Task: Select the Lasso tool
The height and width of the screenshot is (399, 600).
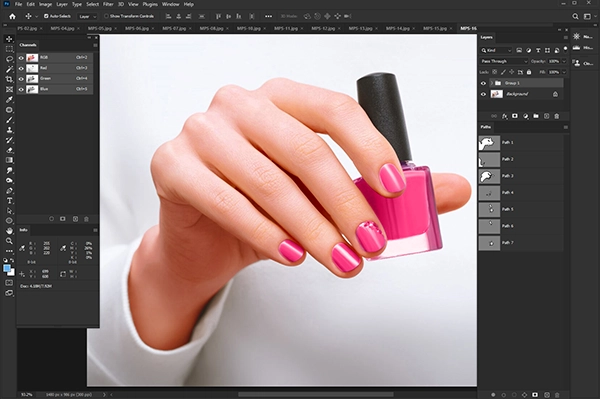Action: 9,59
